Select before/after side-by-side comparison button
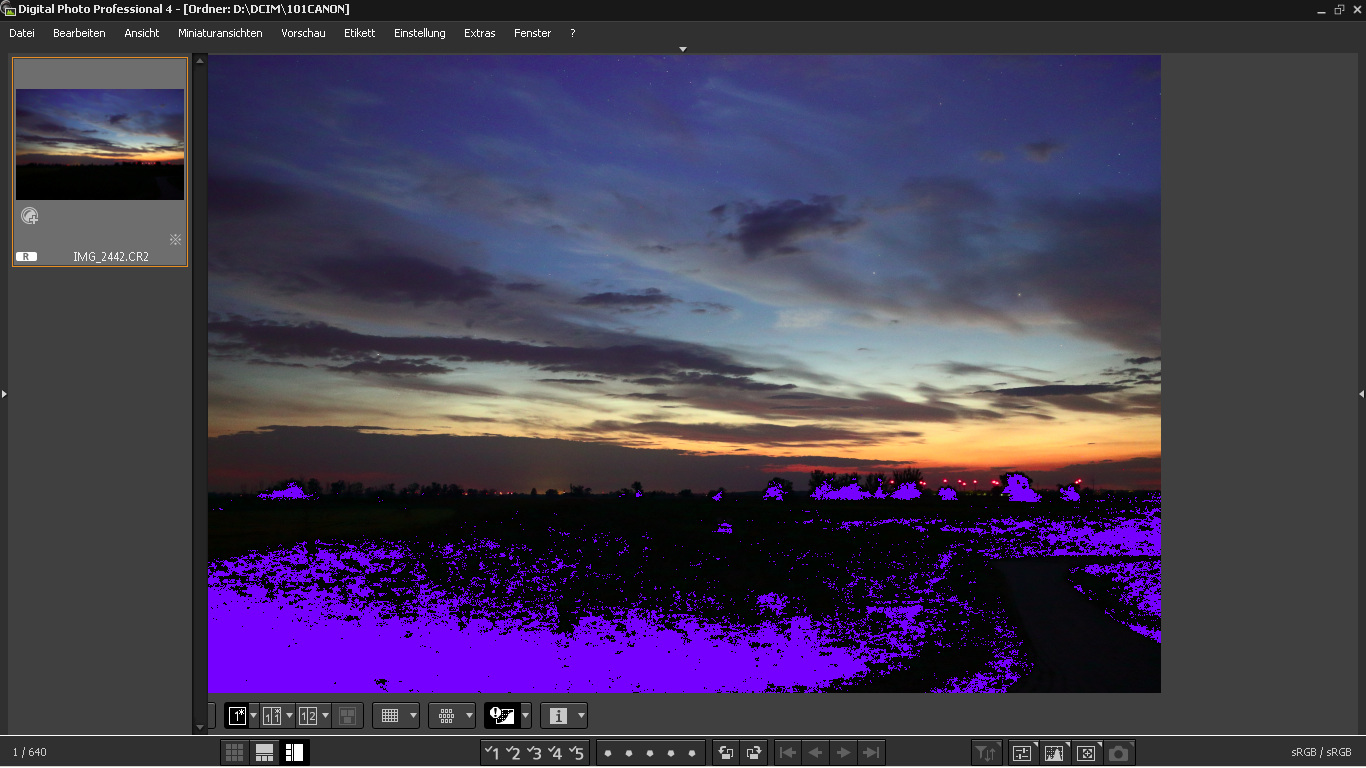 coord(272,716)
